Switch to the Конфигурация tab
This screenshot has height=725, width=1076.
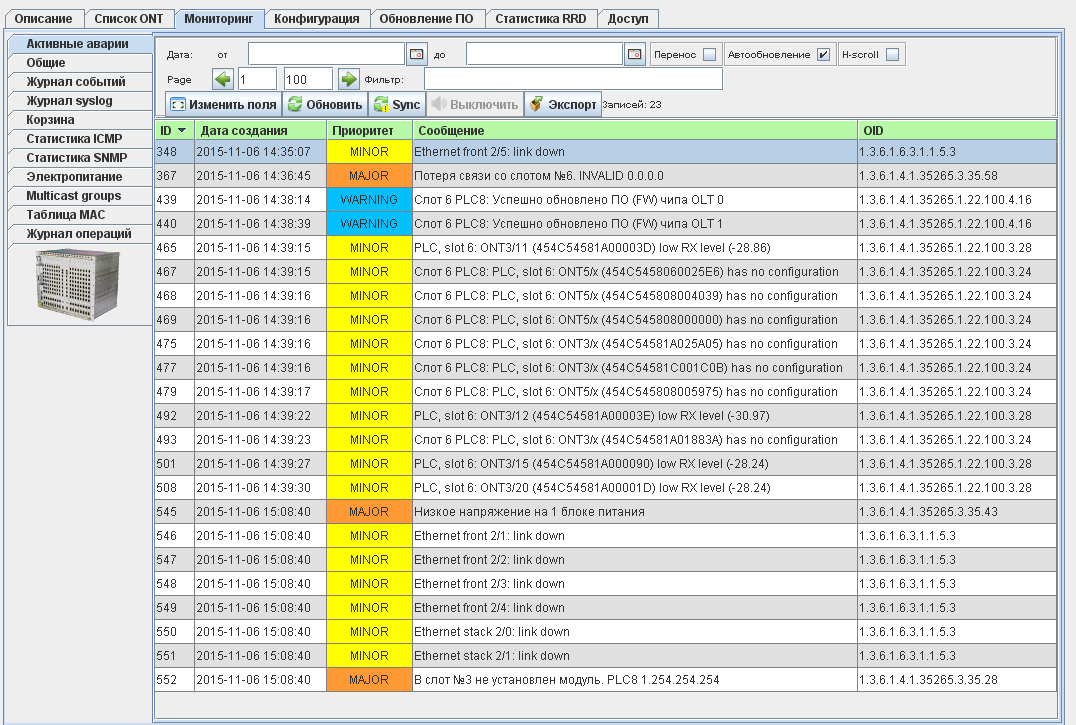tap(317, 19)
